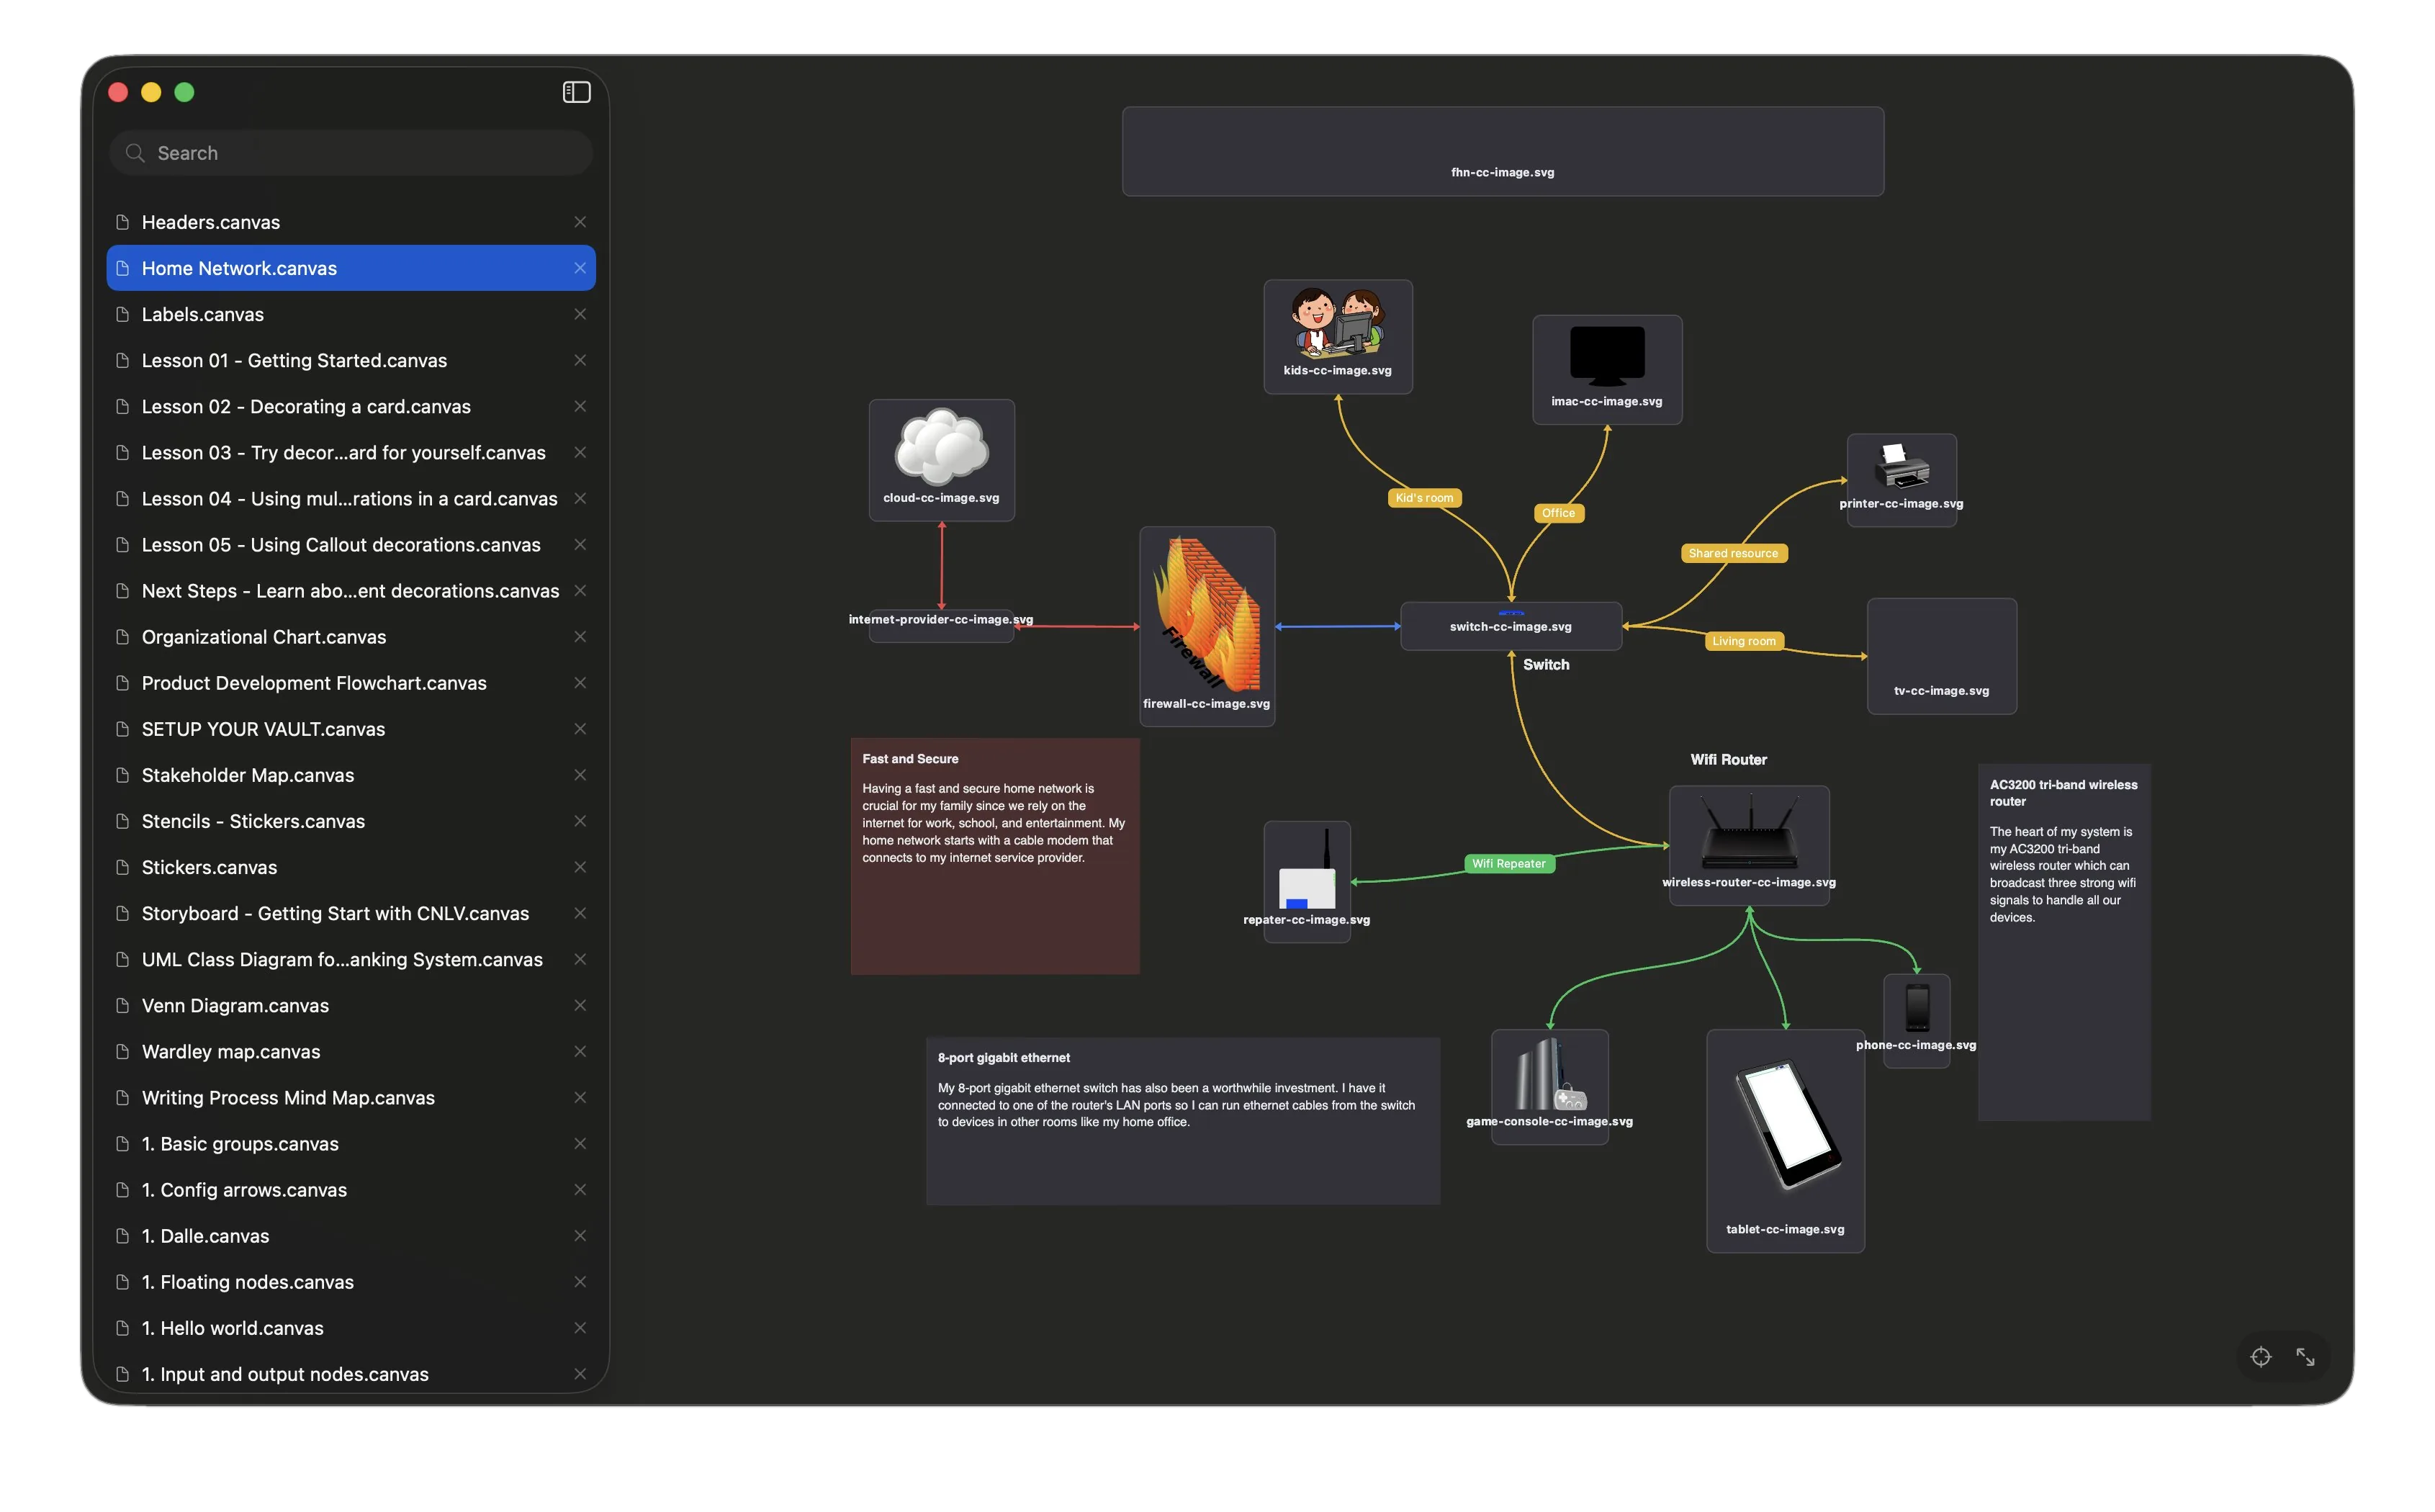Focus the Search field
2435x1512 pixels.
(351, 153)
